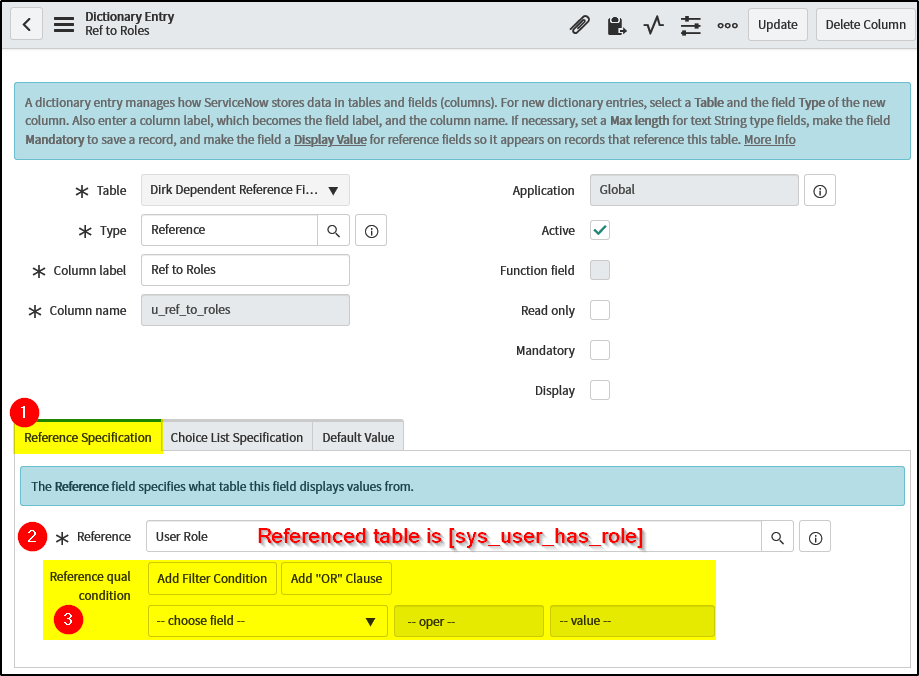Open the activity stream pulse icon
919x676 pixels.
pyautogui.click(x=653, y=25)
